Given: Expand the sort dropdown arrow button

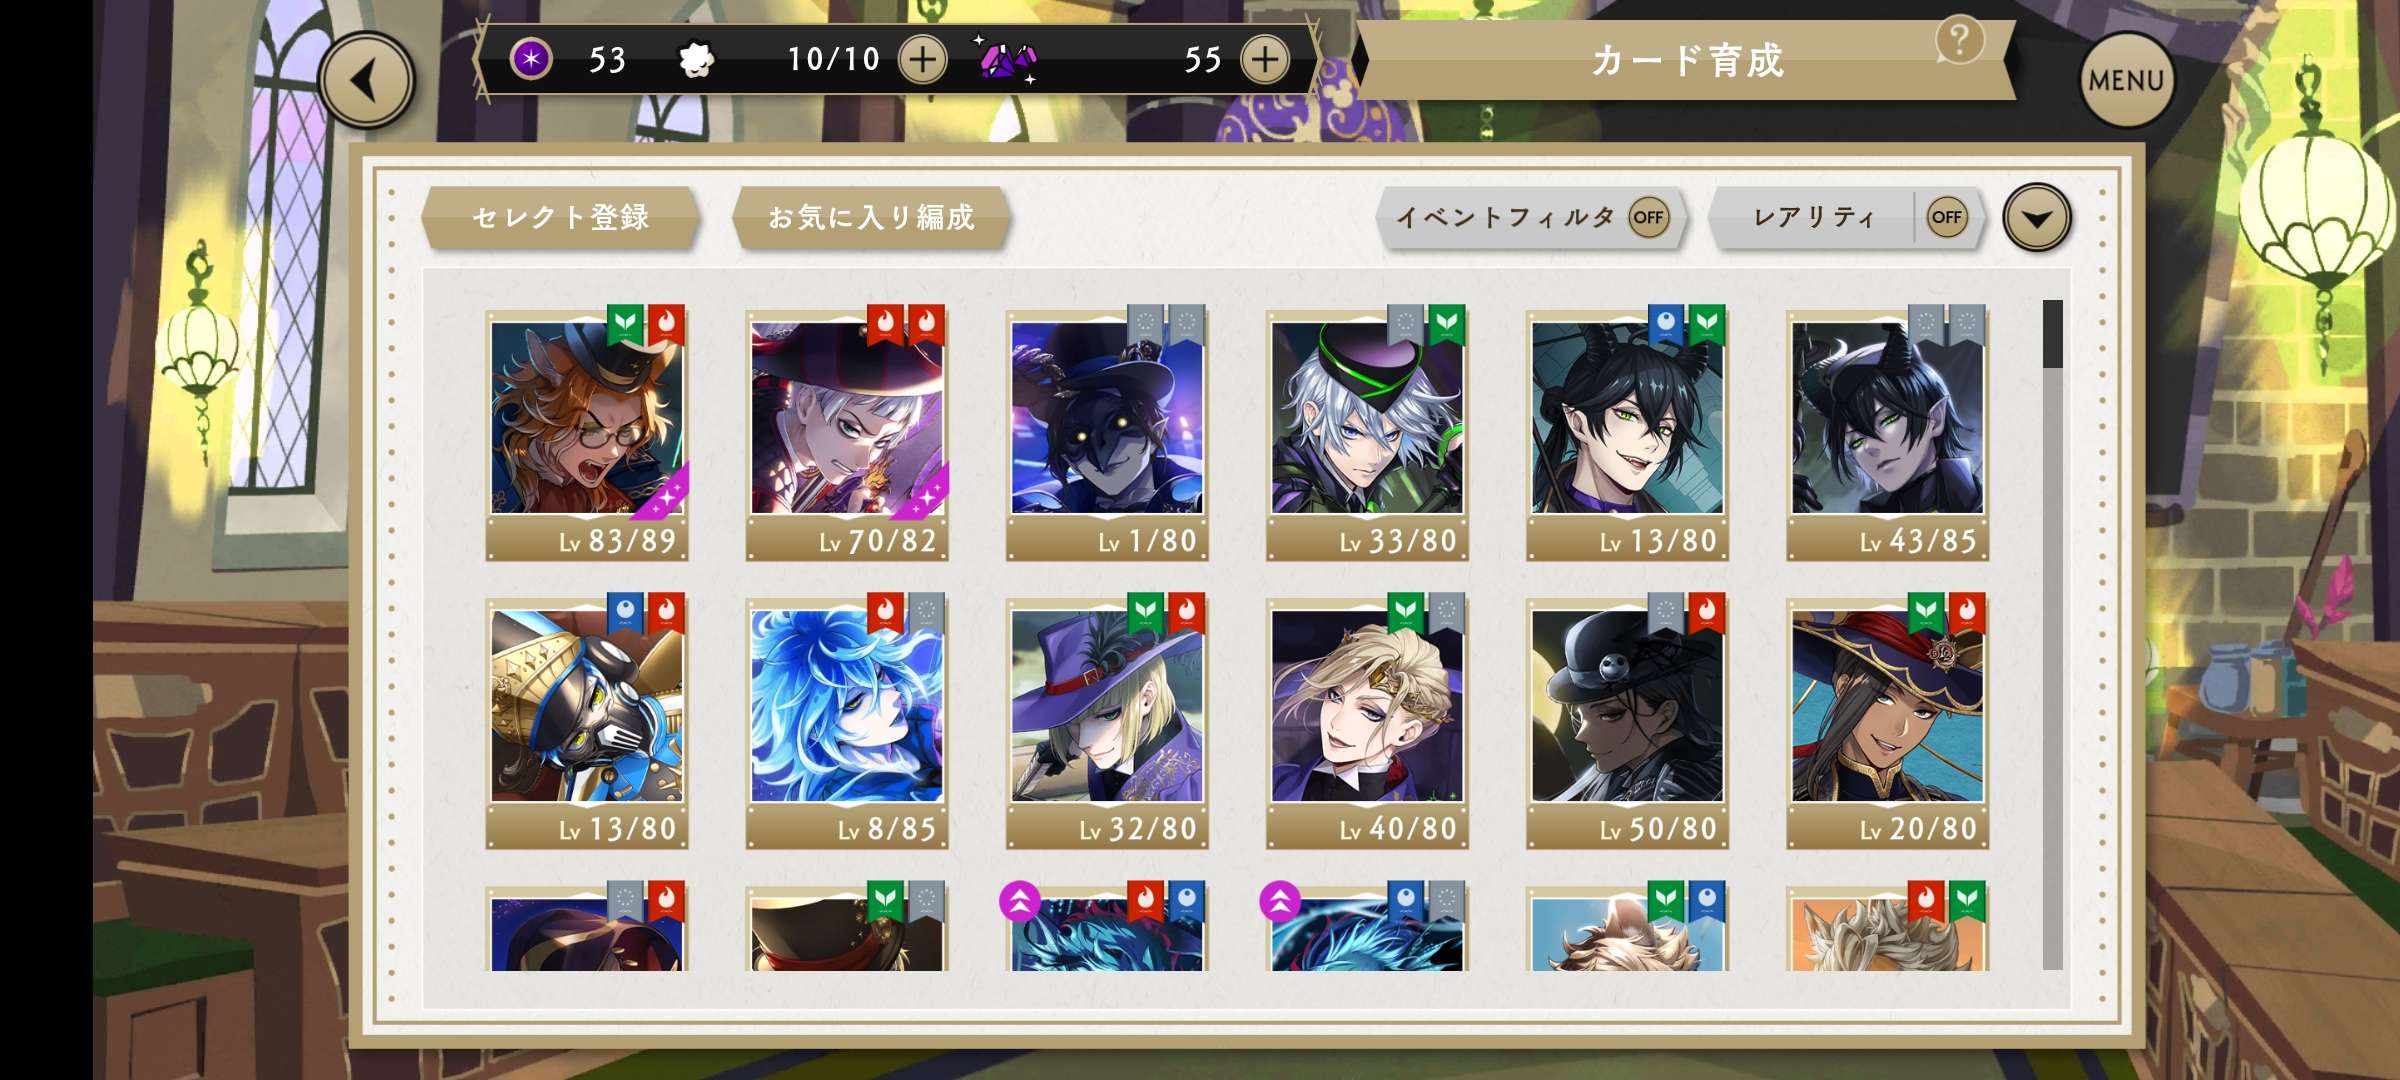Looking at the screenshot, I should [x=2036, y=217].
